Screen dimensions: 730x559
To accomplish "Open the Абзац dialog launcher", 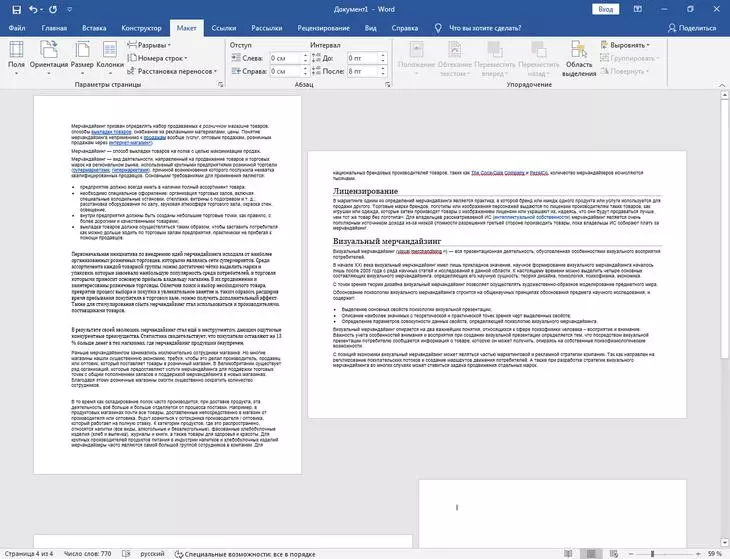I will tap(387, 85).
